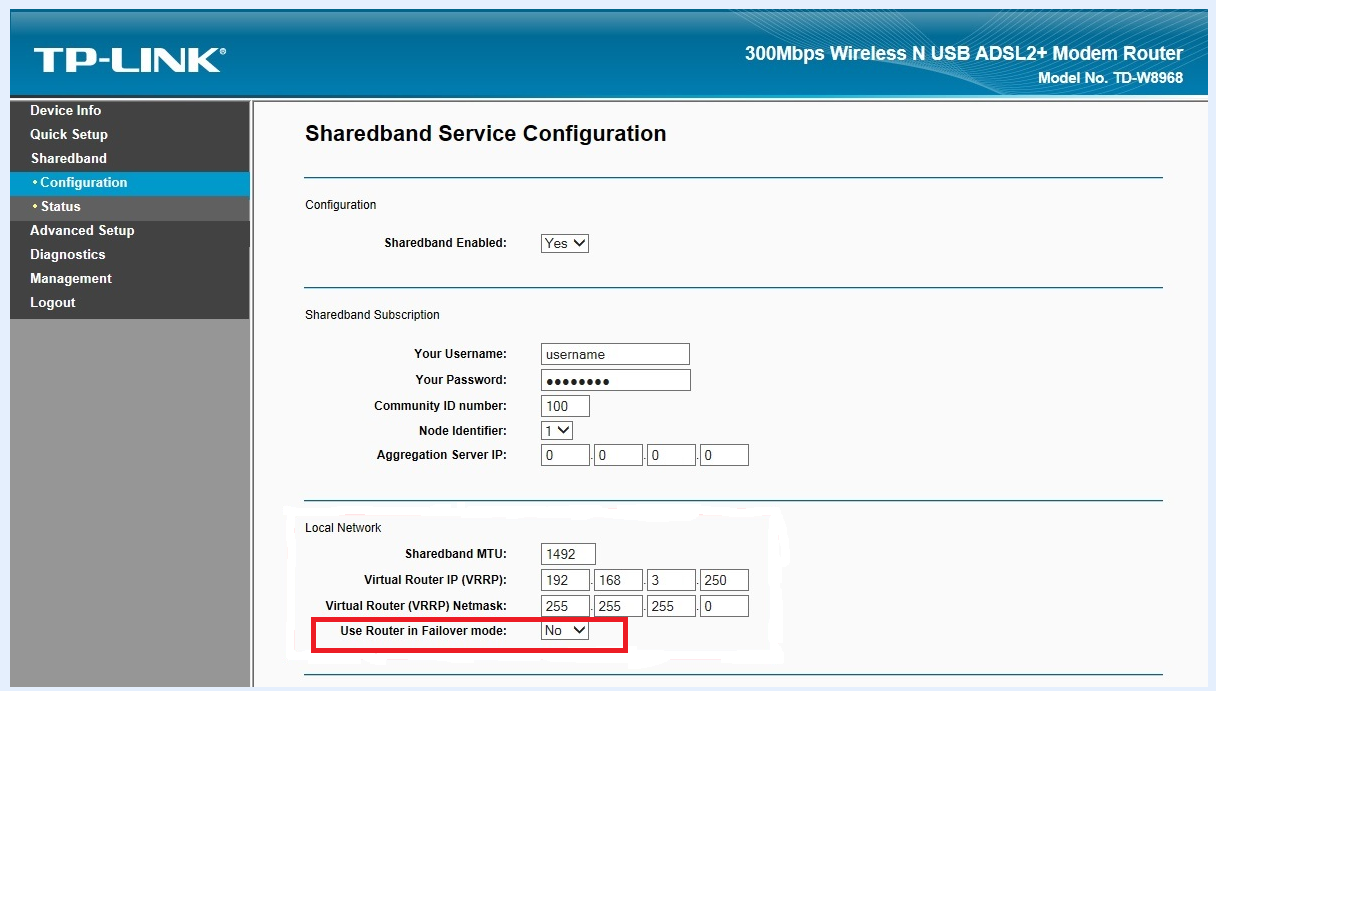Click the Sharedband Service Configuration heading
1348x911 pixels.
click(485, 134)
